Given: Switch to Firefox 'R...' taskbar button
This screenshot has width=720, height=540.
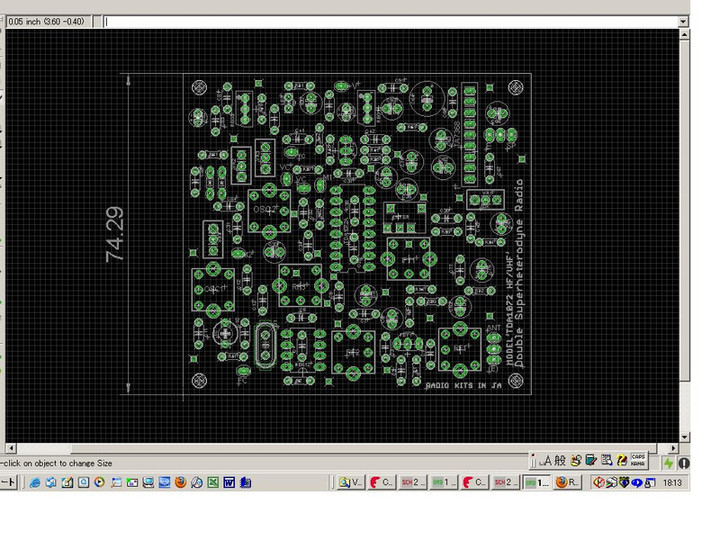Looking at the screenshot, I should 567,482.
